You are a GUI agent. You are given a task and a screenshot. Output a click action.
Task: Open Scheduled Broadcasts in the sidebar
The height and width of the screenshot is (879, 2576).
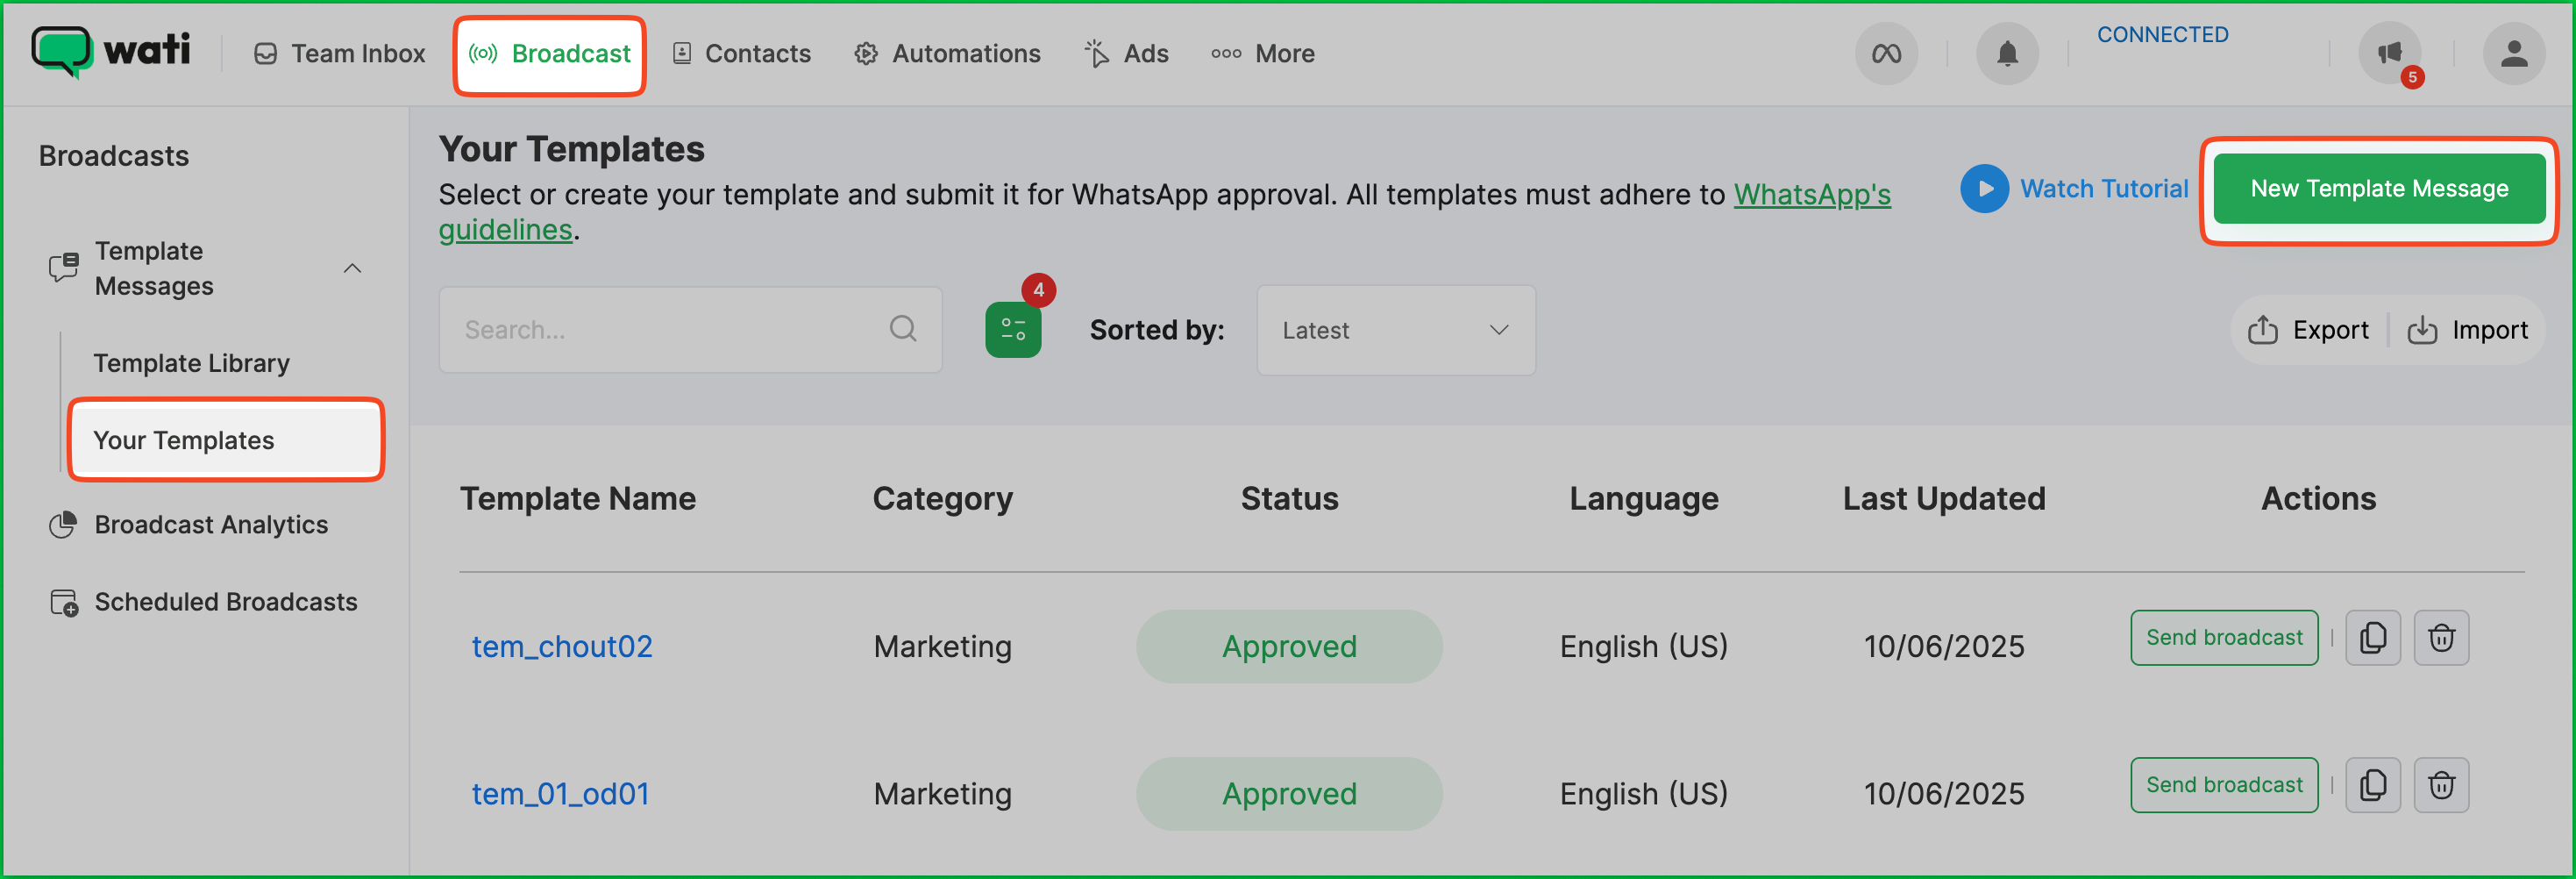pos(225,602)
